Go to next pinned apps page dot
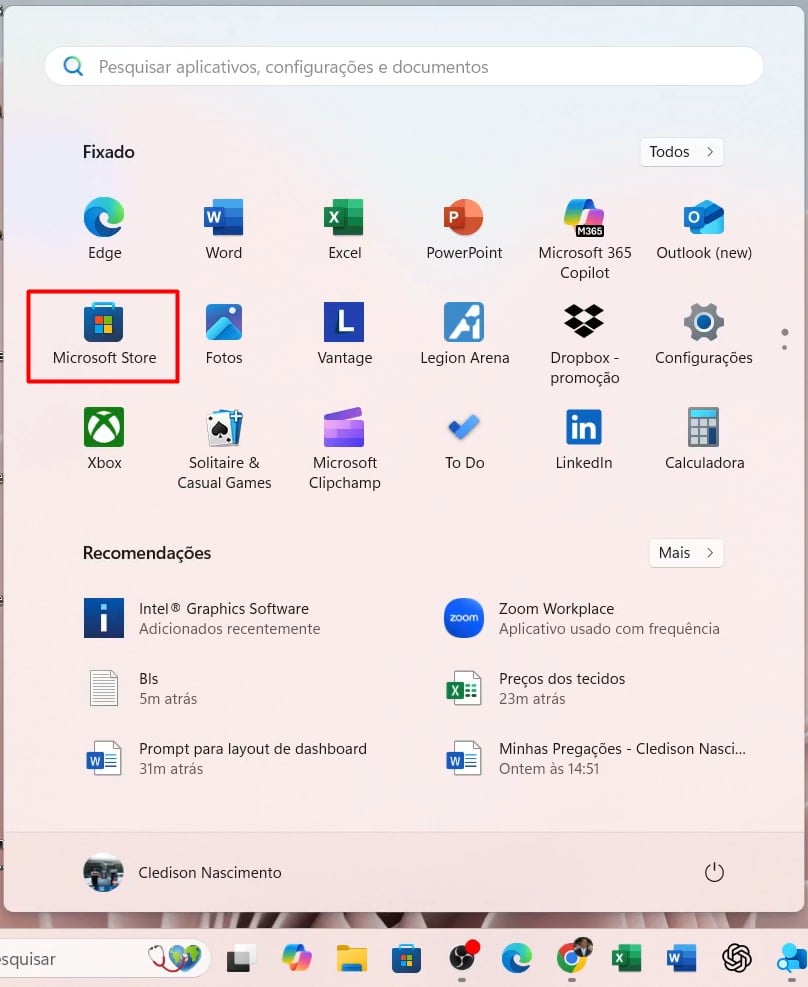 point(784,347)
